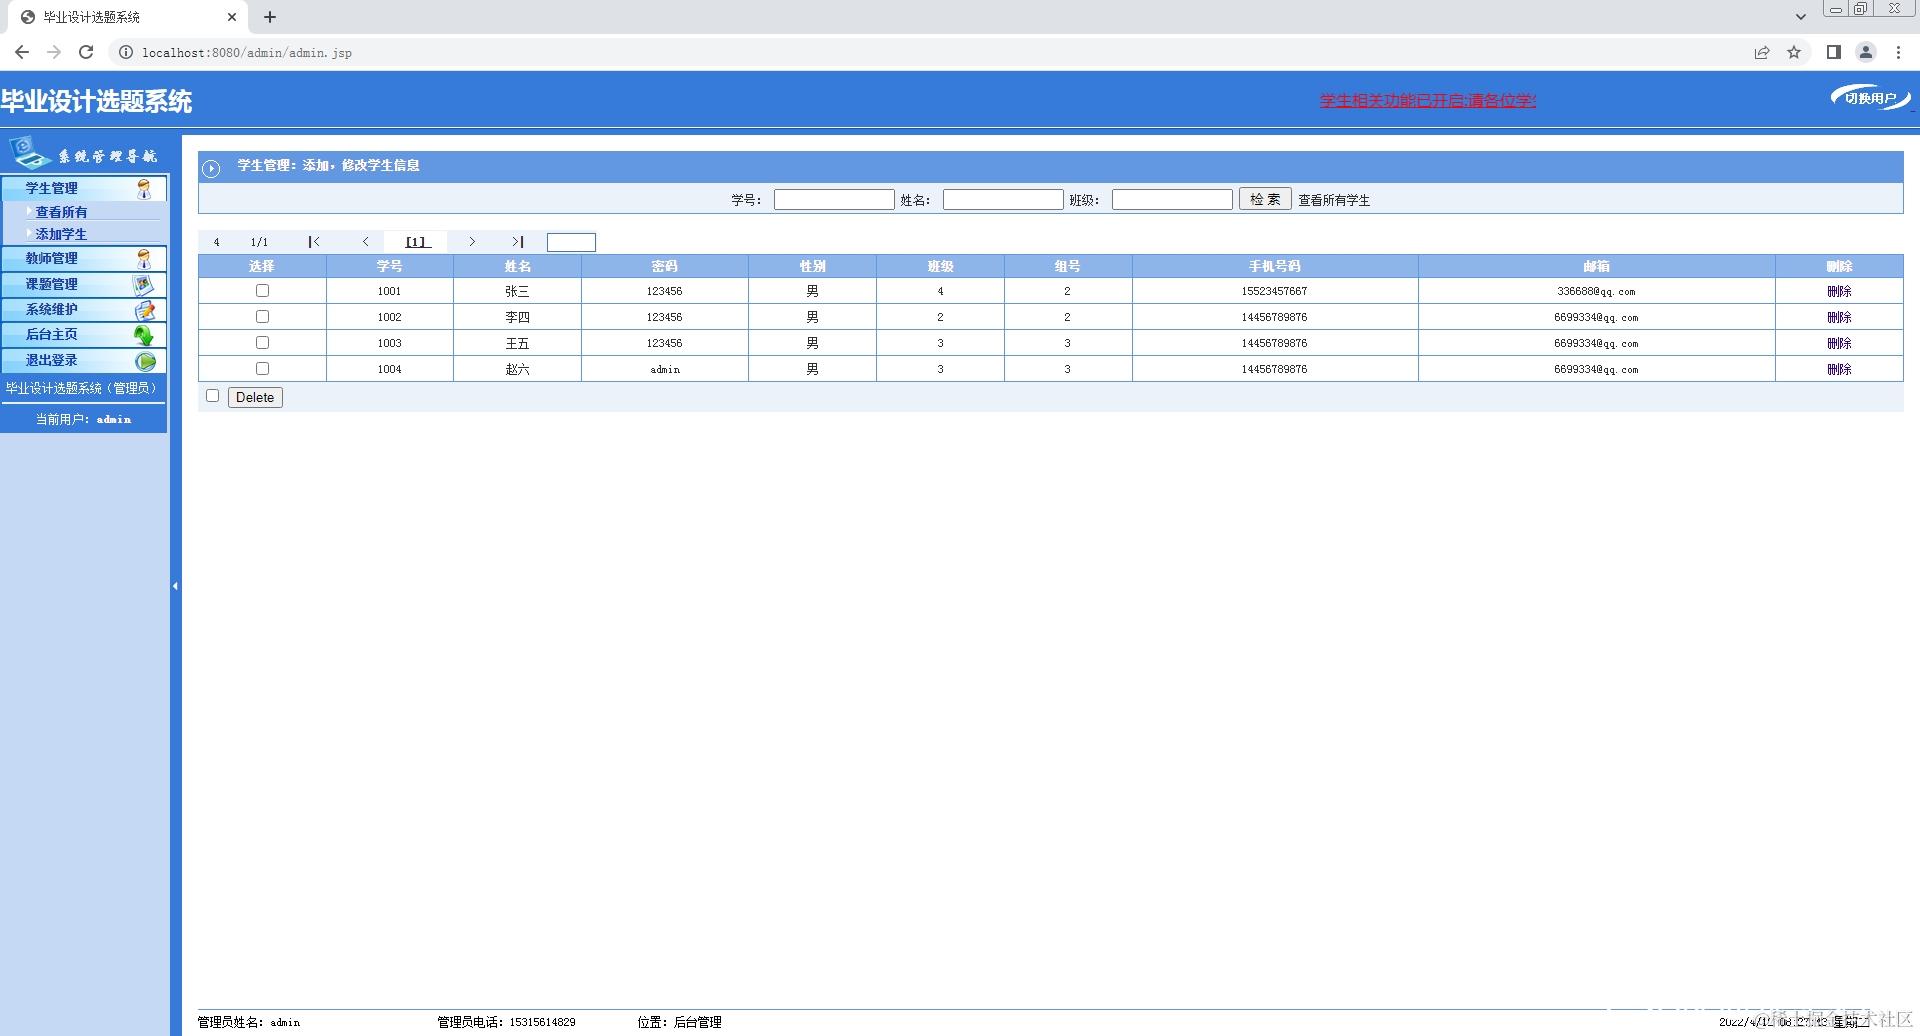The height and width of the screenshot is (1036, 1920).
Task: Collapse the sidebar with the splitter arrow
Action: click(175, 586)
